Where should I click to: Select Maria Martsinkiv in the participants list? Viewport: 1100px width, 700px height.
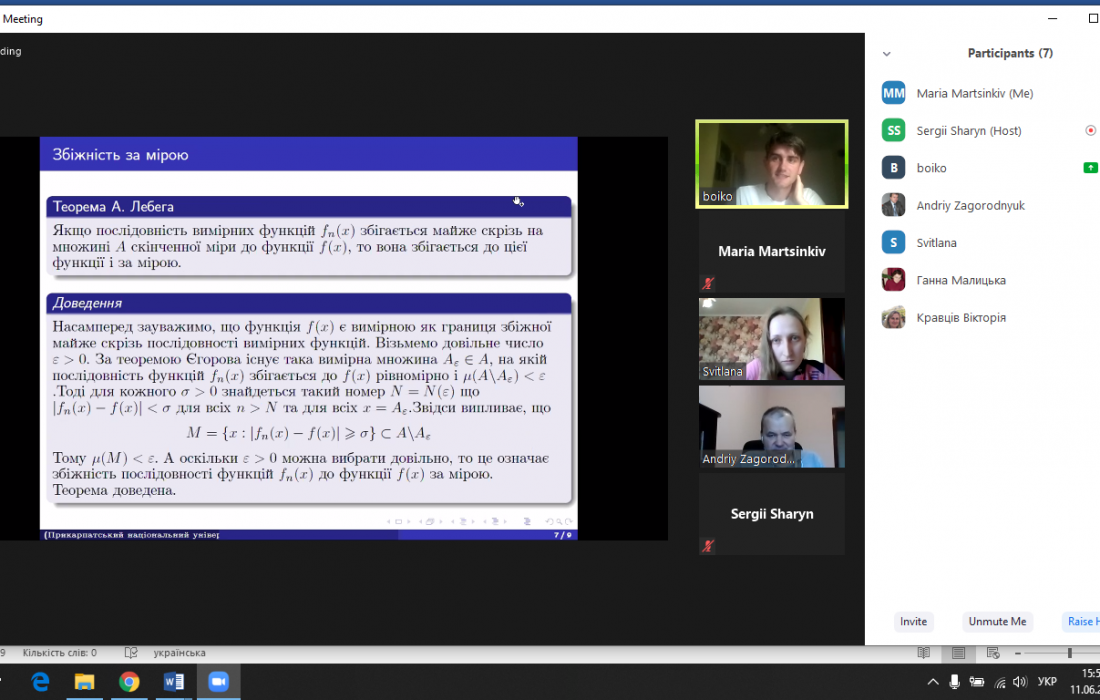coord(974,93)
